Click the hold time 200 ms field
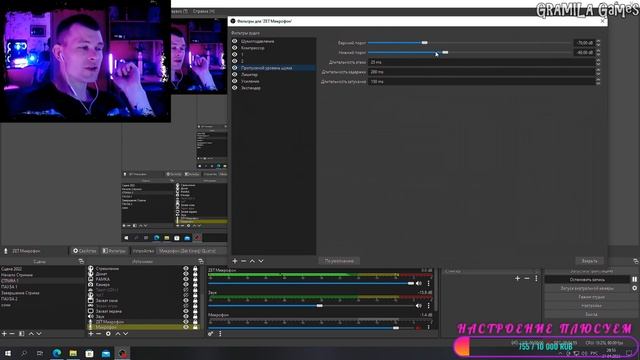This screenshot has width=640, height=360. pos(482,72)
